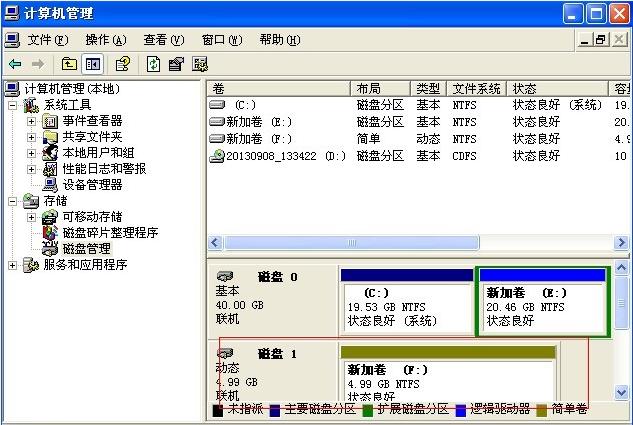Click the Help toolbar icon
The width and height of the screenshot is (633, 425).
123,64
